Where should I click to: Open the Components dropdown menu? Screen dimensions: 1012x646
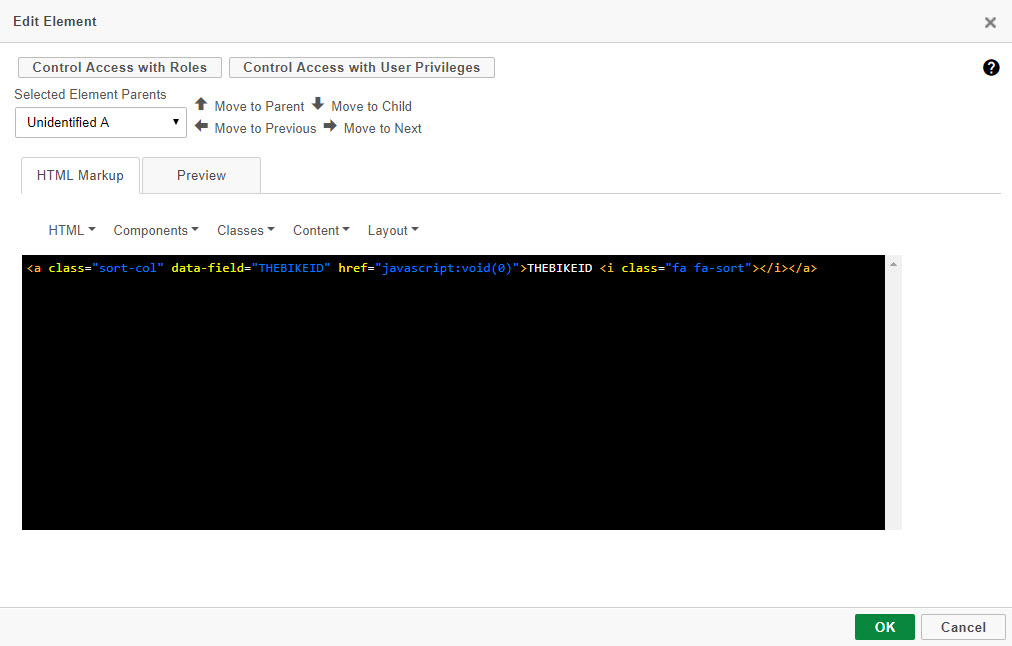coord(156,230)
